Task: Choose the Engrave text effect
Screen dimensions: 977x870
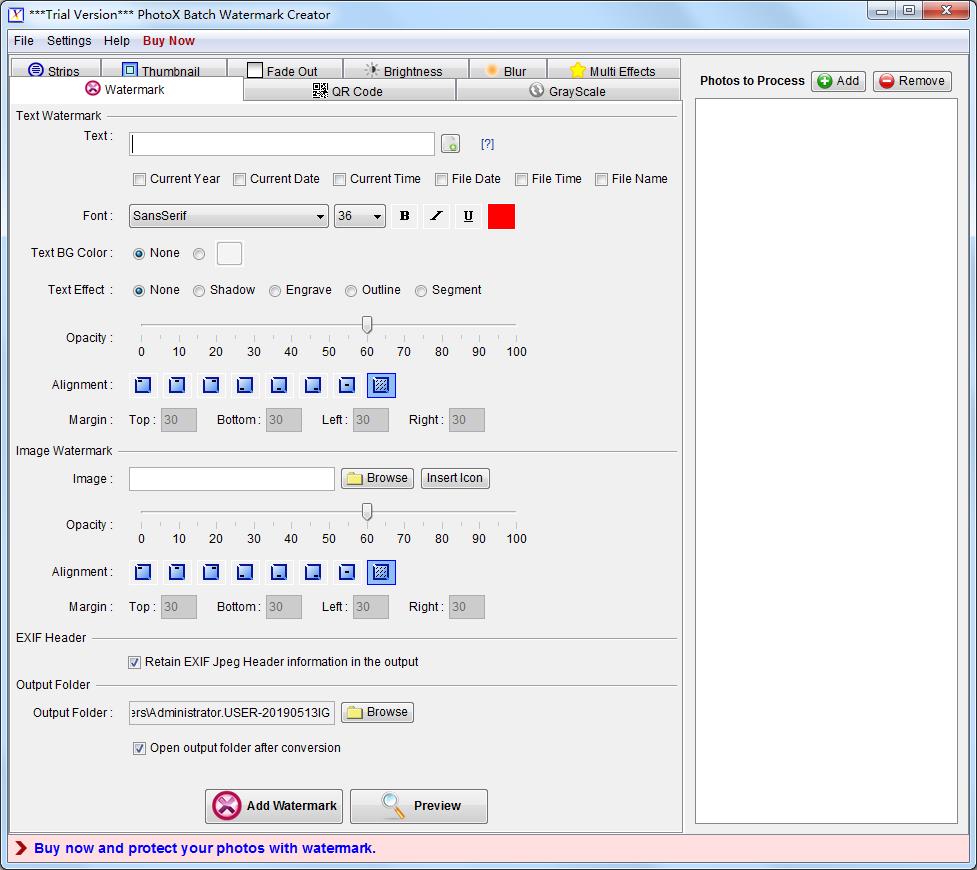Action: (x=275, y=291)
